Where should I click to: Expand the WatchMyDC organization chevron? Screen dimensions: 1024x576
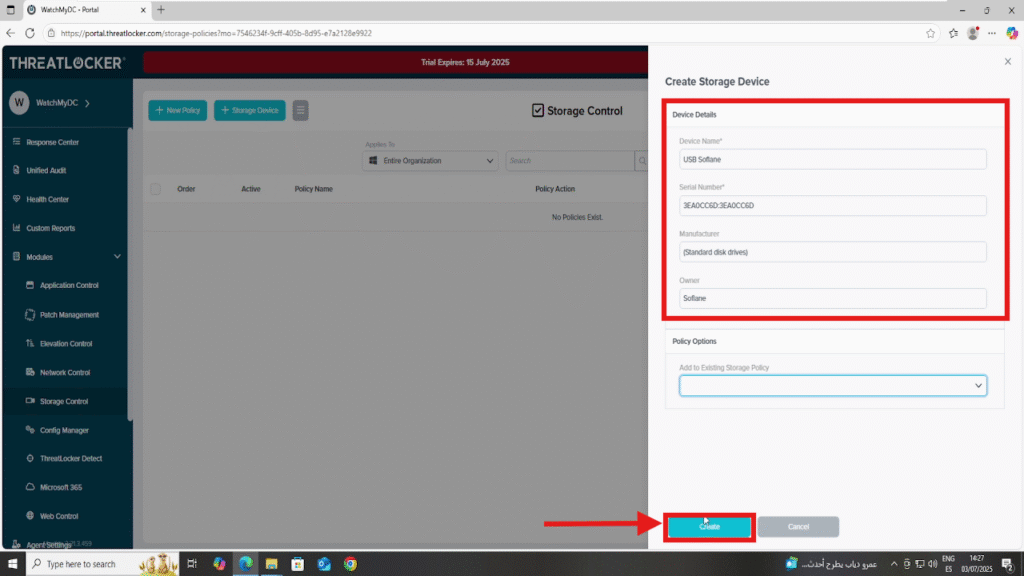88,103
